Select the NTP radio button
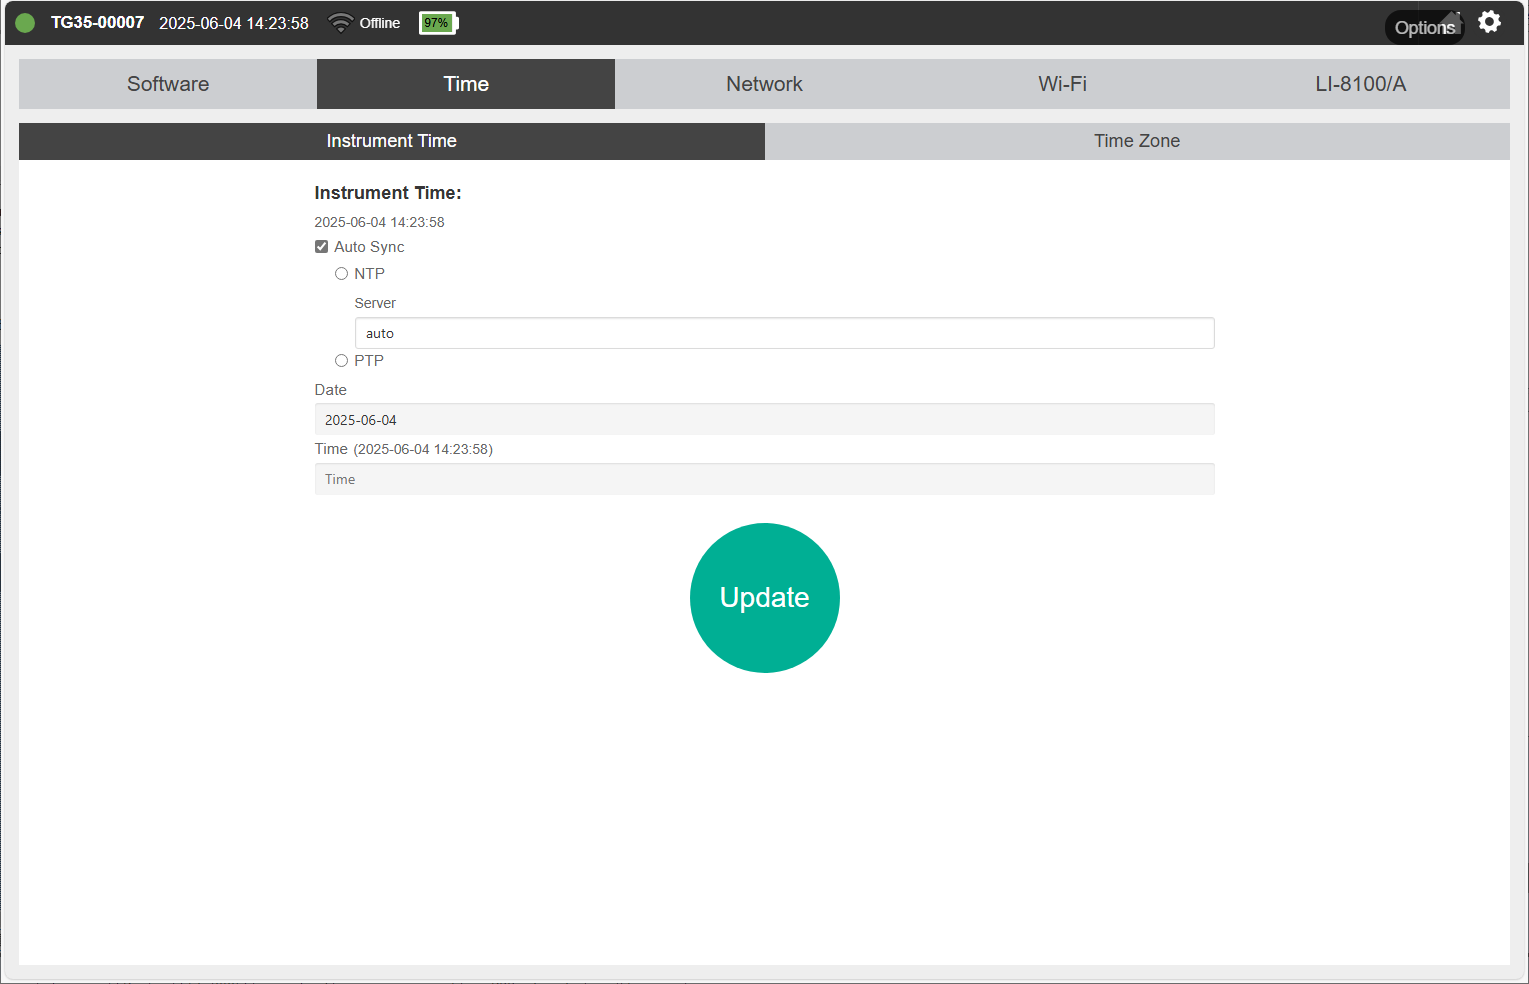This screenshot has height=984, width=1529. 342,274
